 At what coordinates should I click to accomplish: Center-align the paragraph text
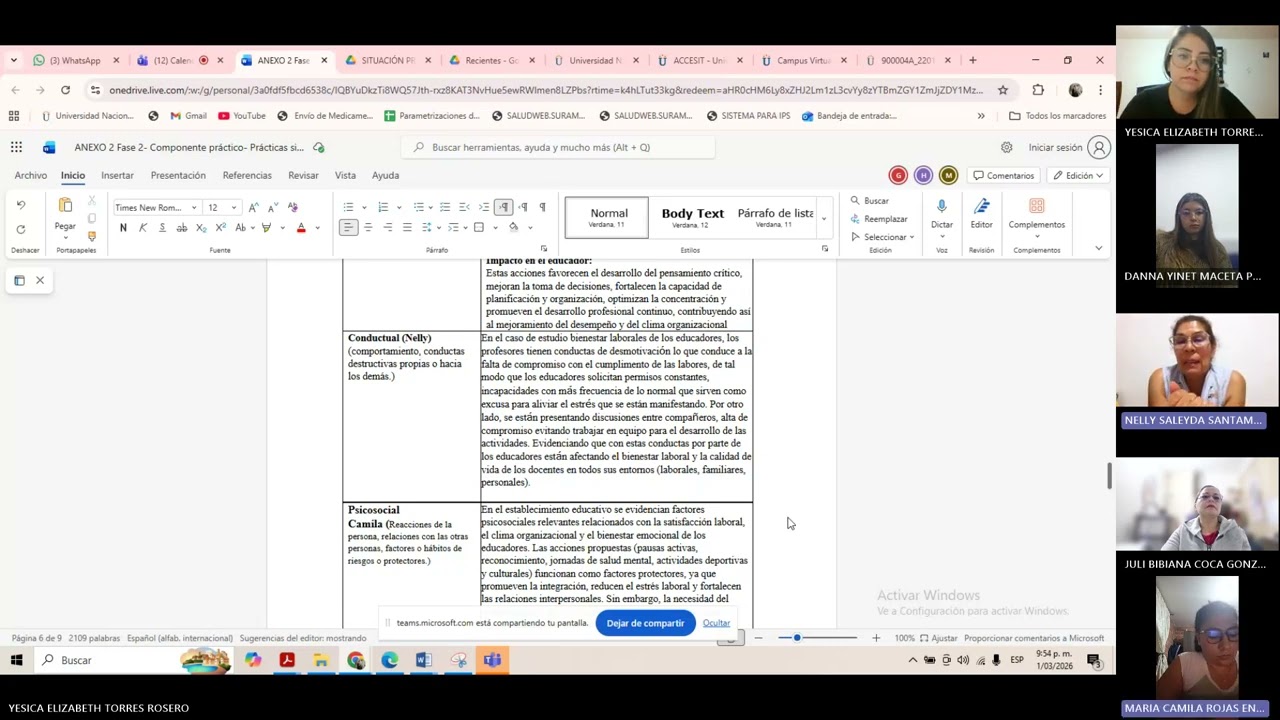[x=368, y=228]
